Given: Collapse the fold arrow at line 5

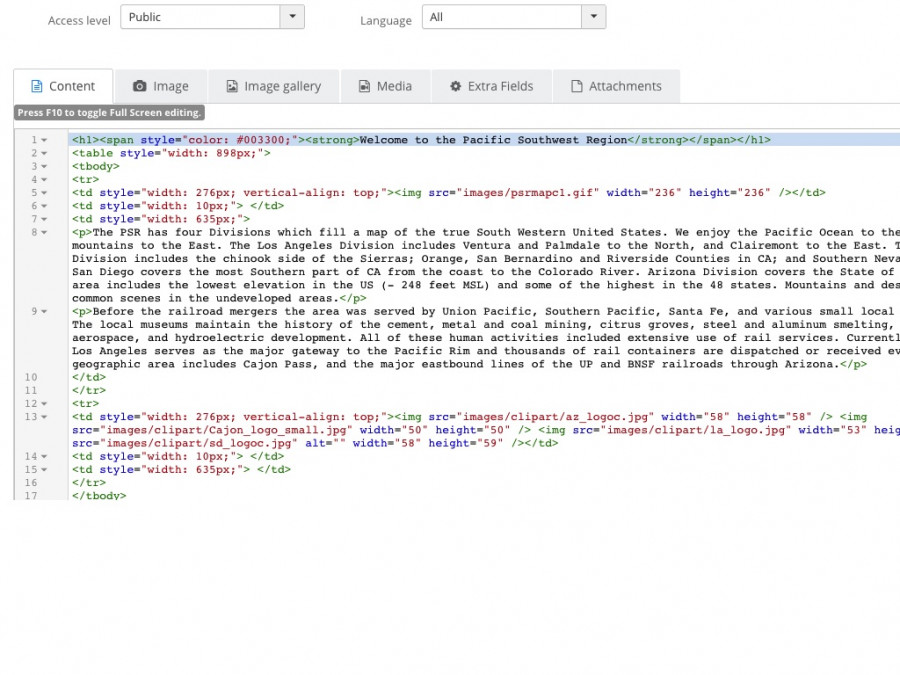Looking at the screenshot, I should point(44,193).
